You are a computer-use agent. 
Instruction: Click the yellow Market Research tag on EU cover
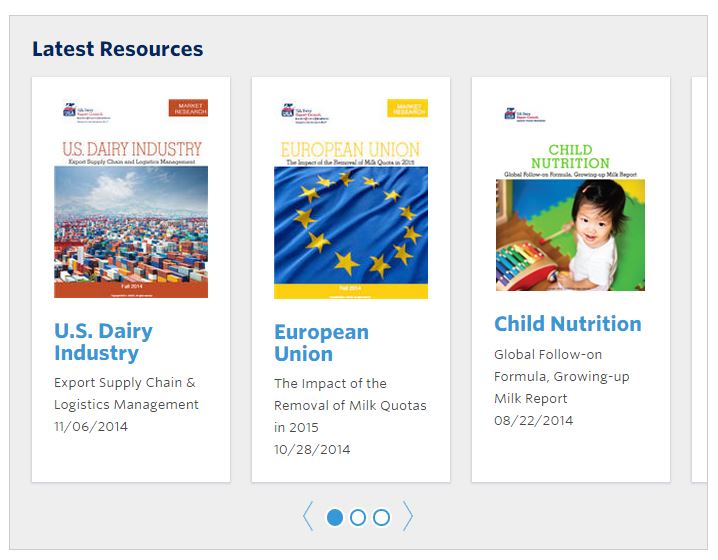[x=407, y=108]
